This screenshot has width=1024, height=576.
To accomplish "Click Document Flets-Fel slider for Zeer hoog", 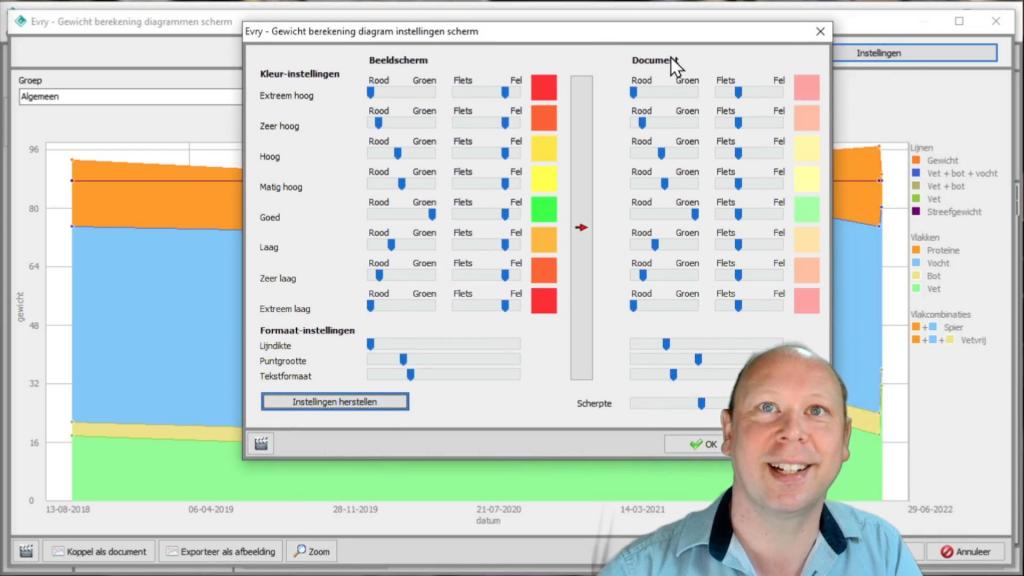I will (749, 123).
